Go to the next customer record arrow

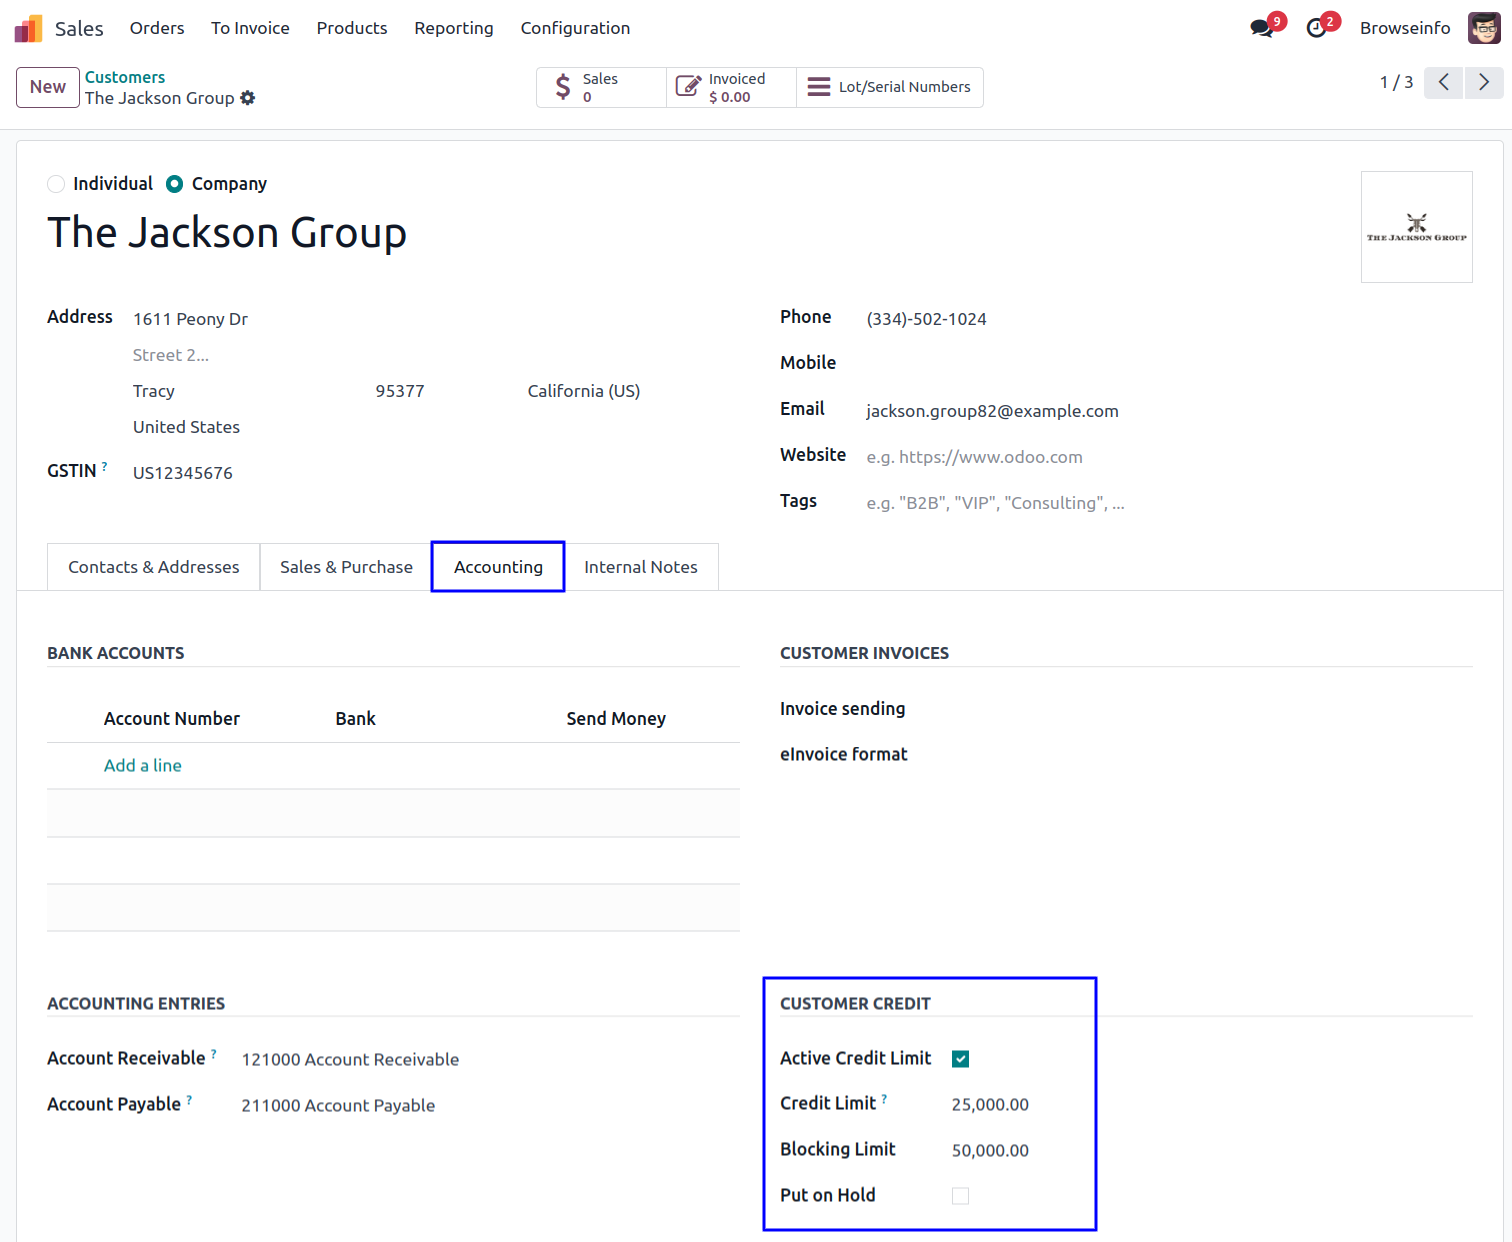[1484, 82]
